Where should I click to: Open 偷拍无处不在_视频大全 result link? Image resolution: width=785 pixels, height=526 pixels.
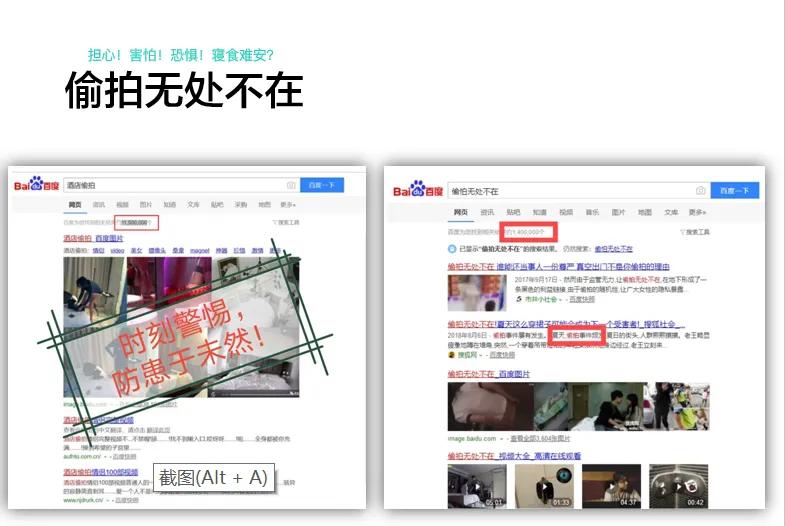514,456
